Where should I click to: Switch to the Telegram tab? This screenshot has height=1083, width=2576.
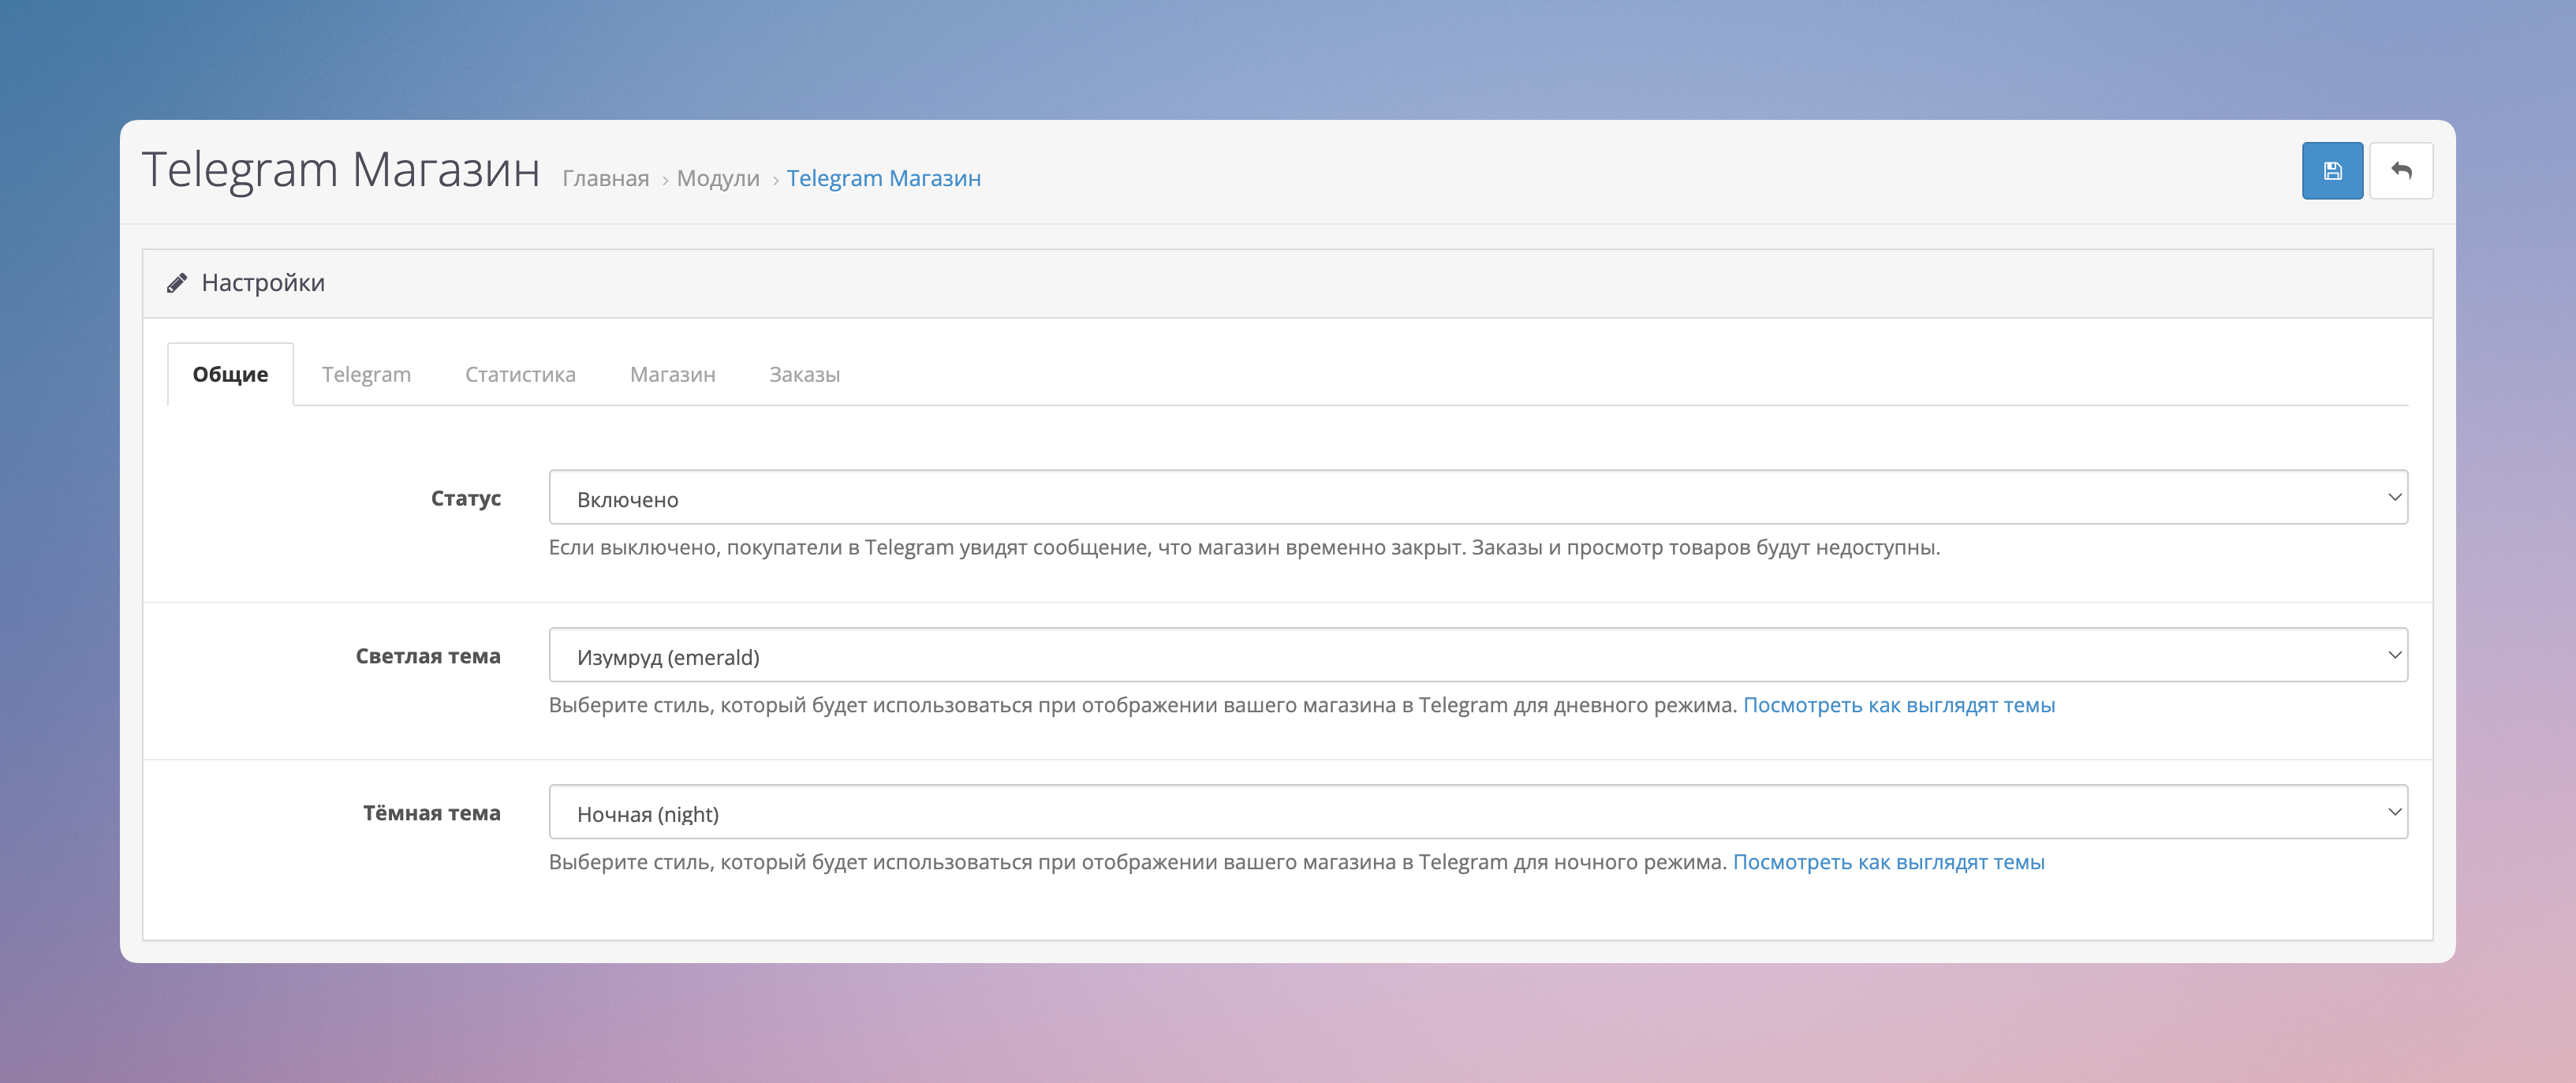pos(366,374)
